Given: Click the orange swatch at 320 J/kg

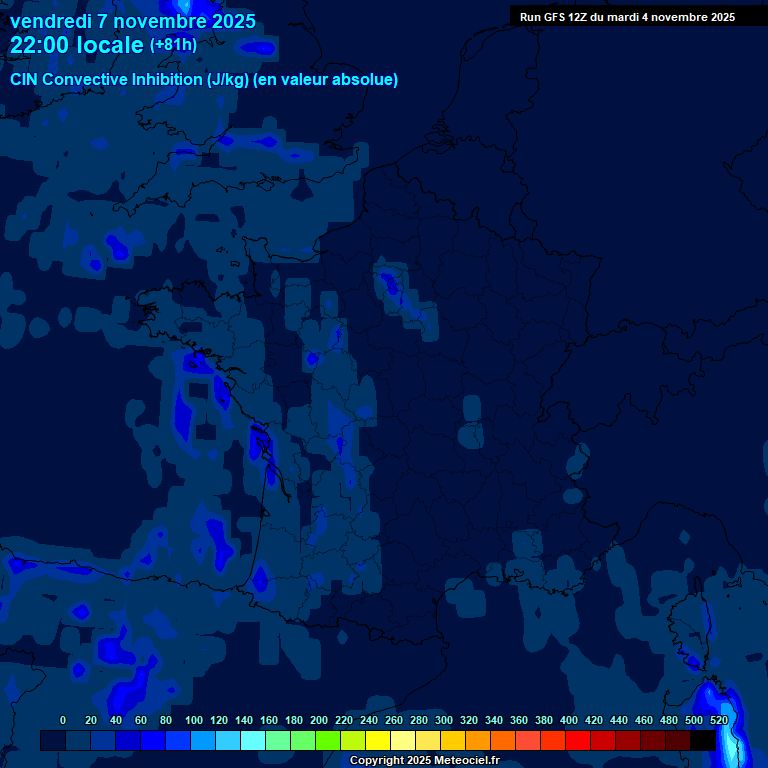Looking at the screenshot, I should pyautogui.click(x=478, y=741).
